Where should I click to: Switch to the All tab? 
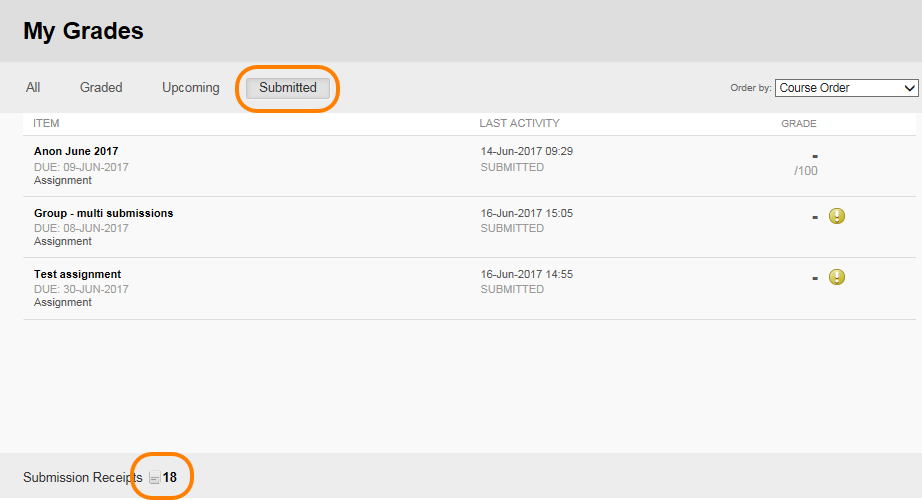pyautogui.click(x=33, y=88)
